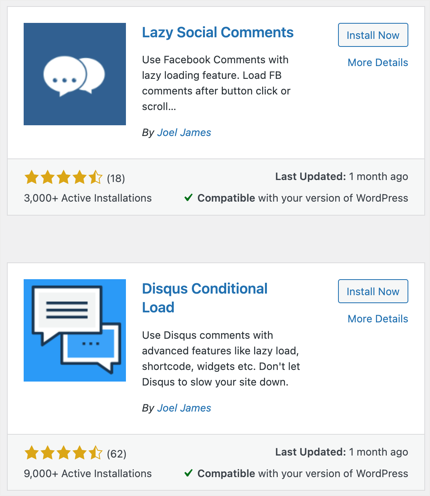Image resolution: width=430 pixels, height=496 pixels.
Task: Visit Joel James author link under Lazy Social Comments
Action: 184,132
